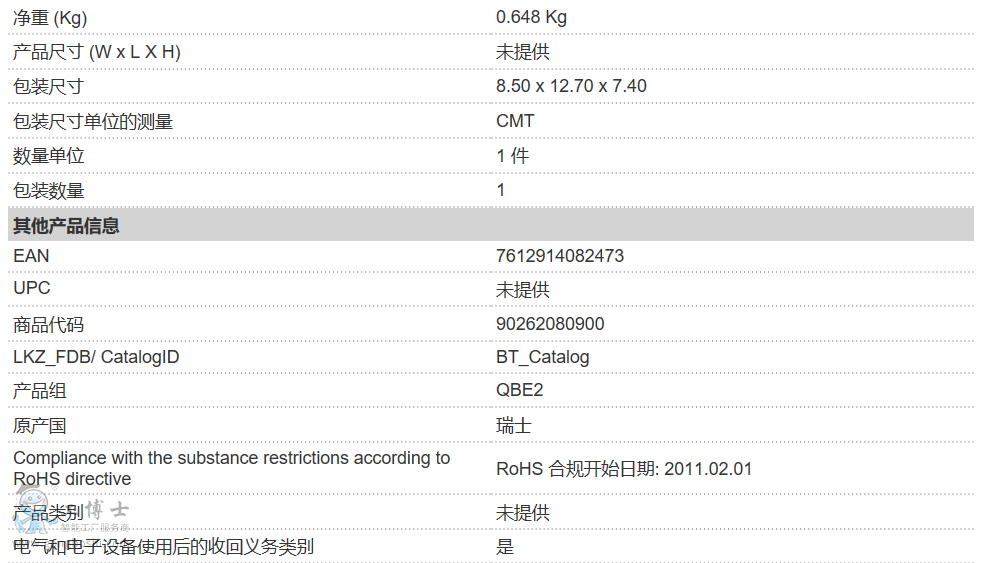This screenshot has width=999, height=563.
Task: Select the RoHS 合规开始日期 value
Action: pos(623,469)
